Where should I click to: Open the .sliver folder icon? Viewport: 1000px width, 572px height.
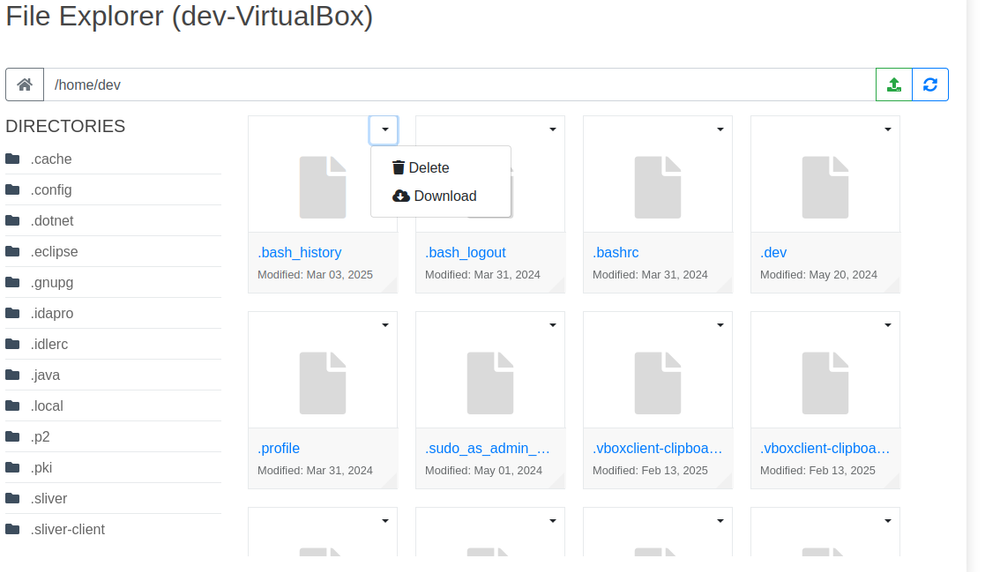pos(13,498)
